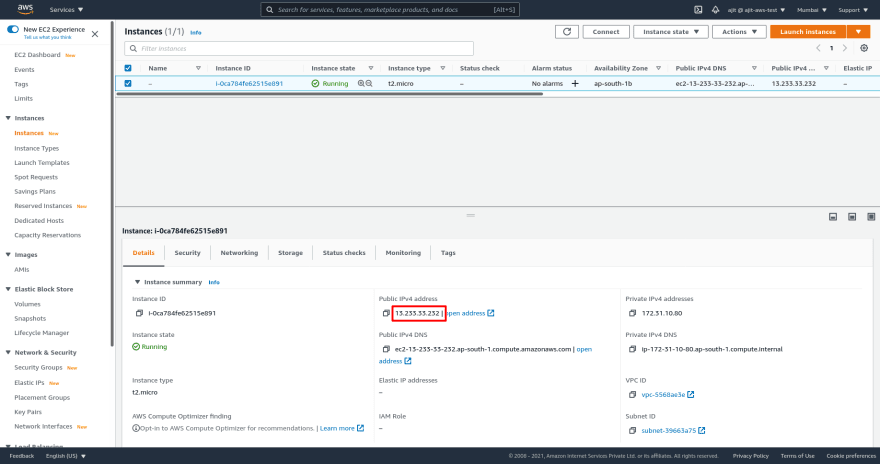
Task: Open the Support dropdown menu
Action: pyautogui.click(x=853, y=10)
